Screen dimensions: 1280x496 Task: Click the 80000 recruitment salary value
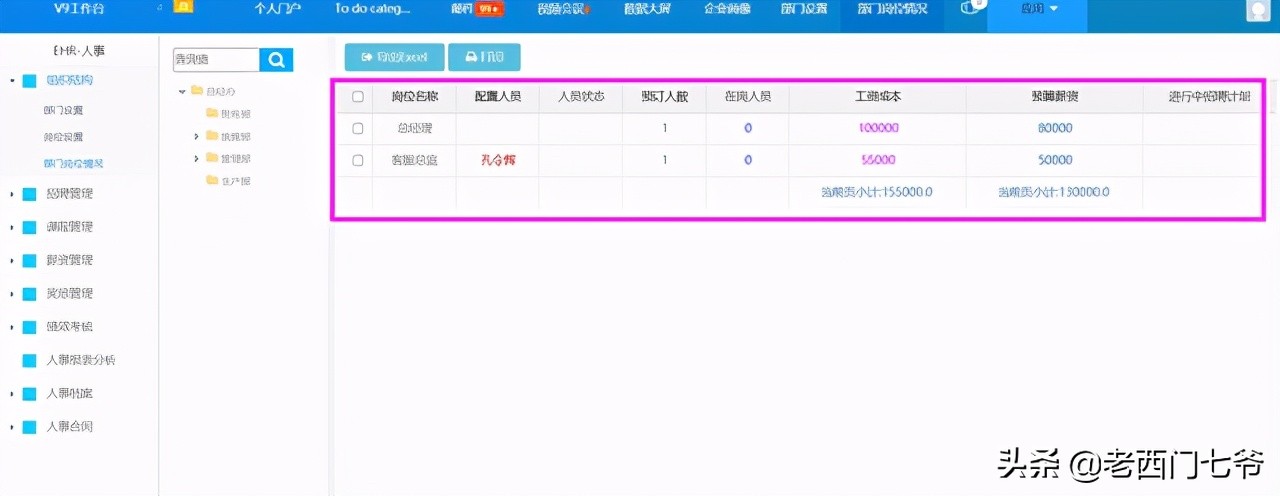coord(1054,128)
